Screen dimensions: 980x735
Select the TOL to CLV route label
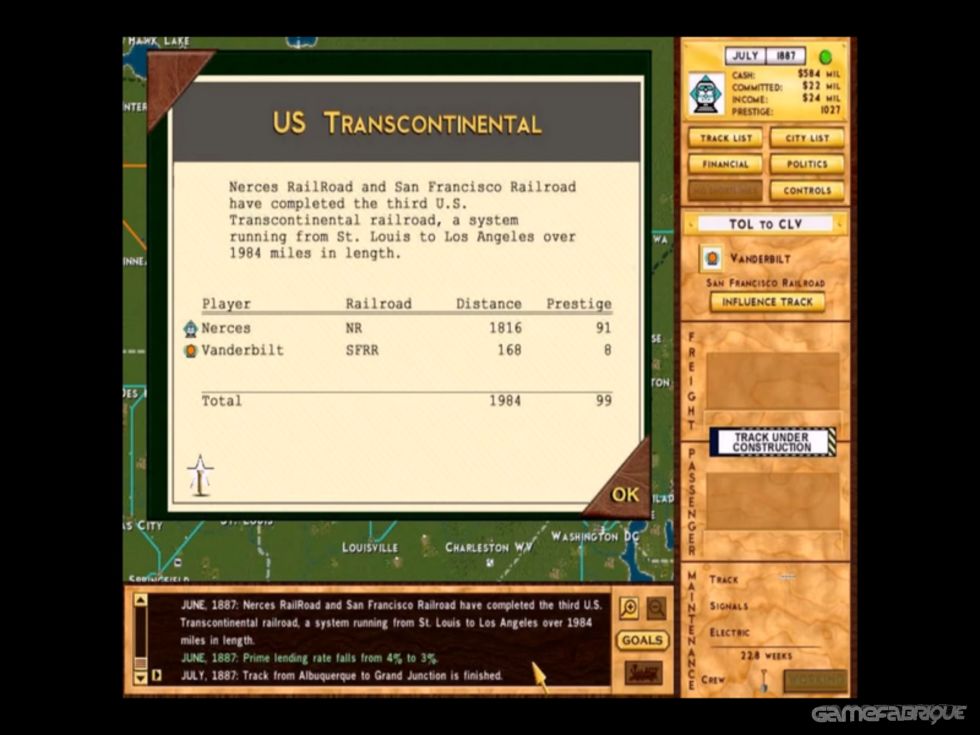[x=765, y=224]
